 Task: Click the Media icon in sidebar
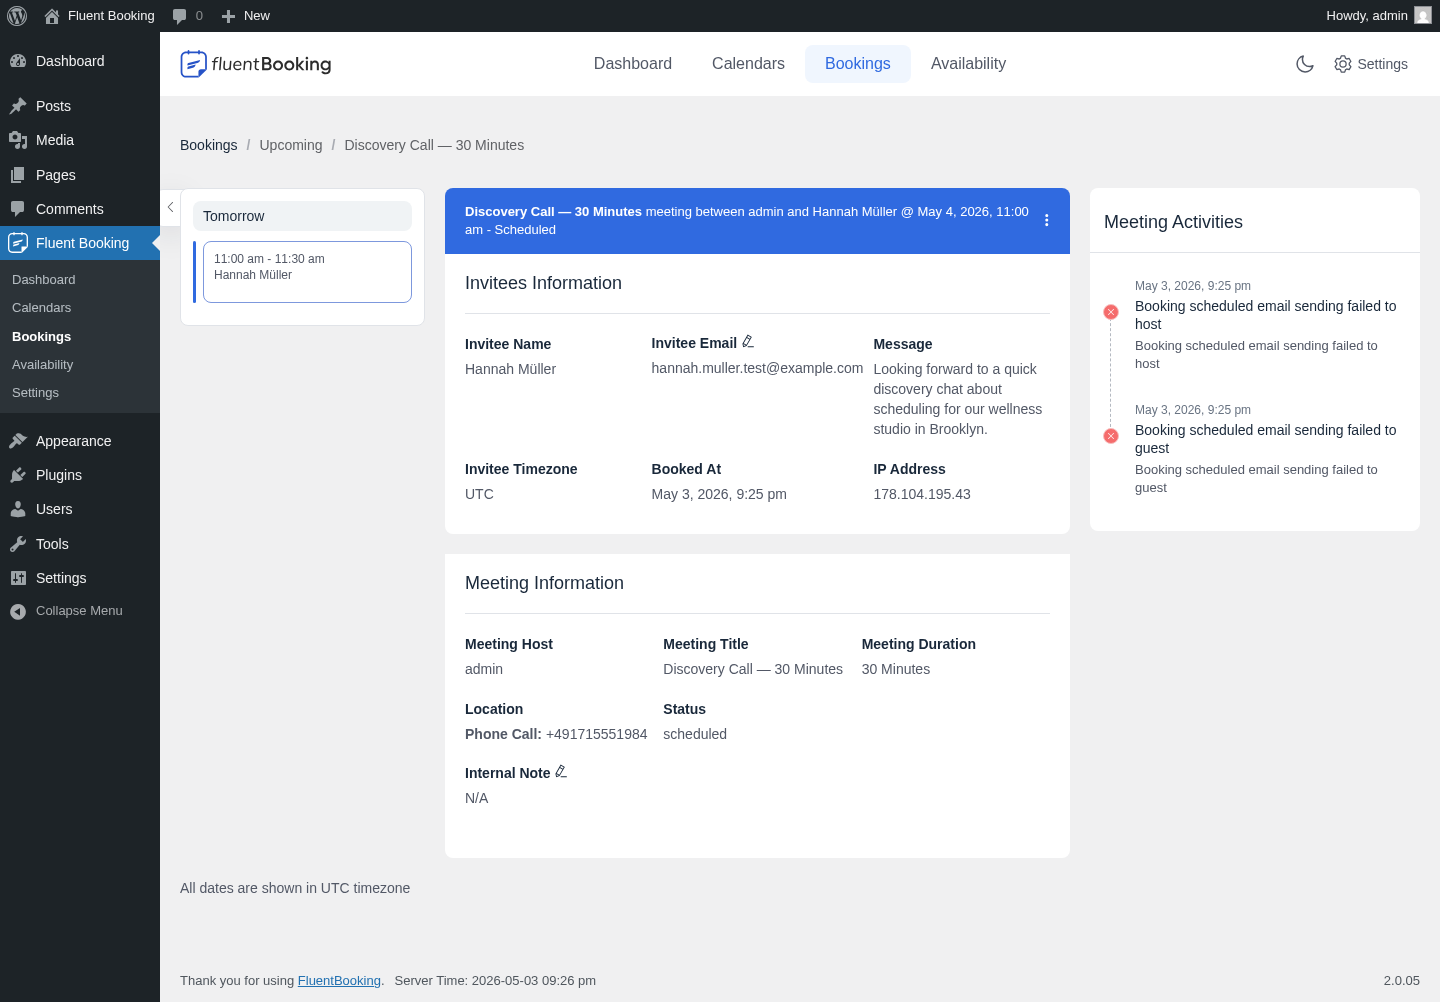tap(18, 140)
